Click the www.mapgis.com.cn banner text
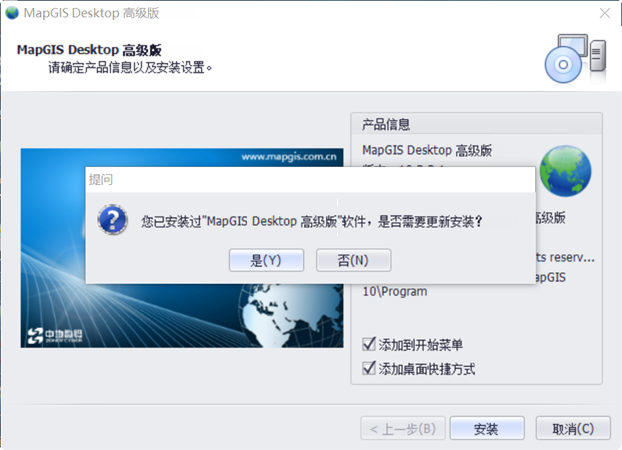This screenshot has height=450, width=622. click(x=289, y=157)
